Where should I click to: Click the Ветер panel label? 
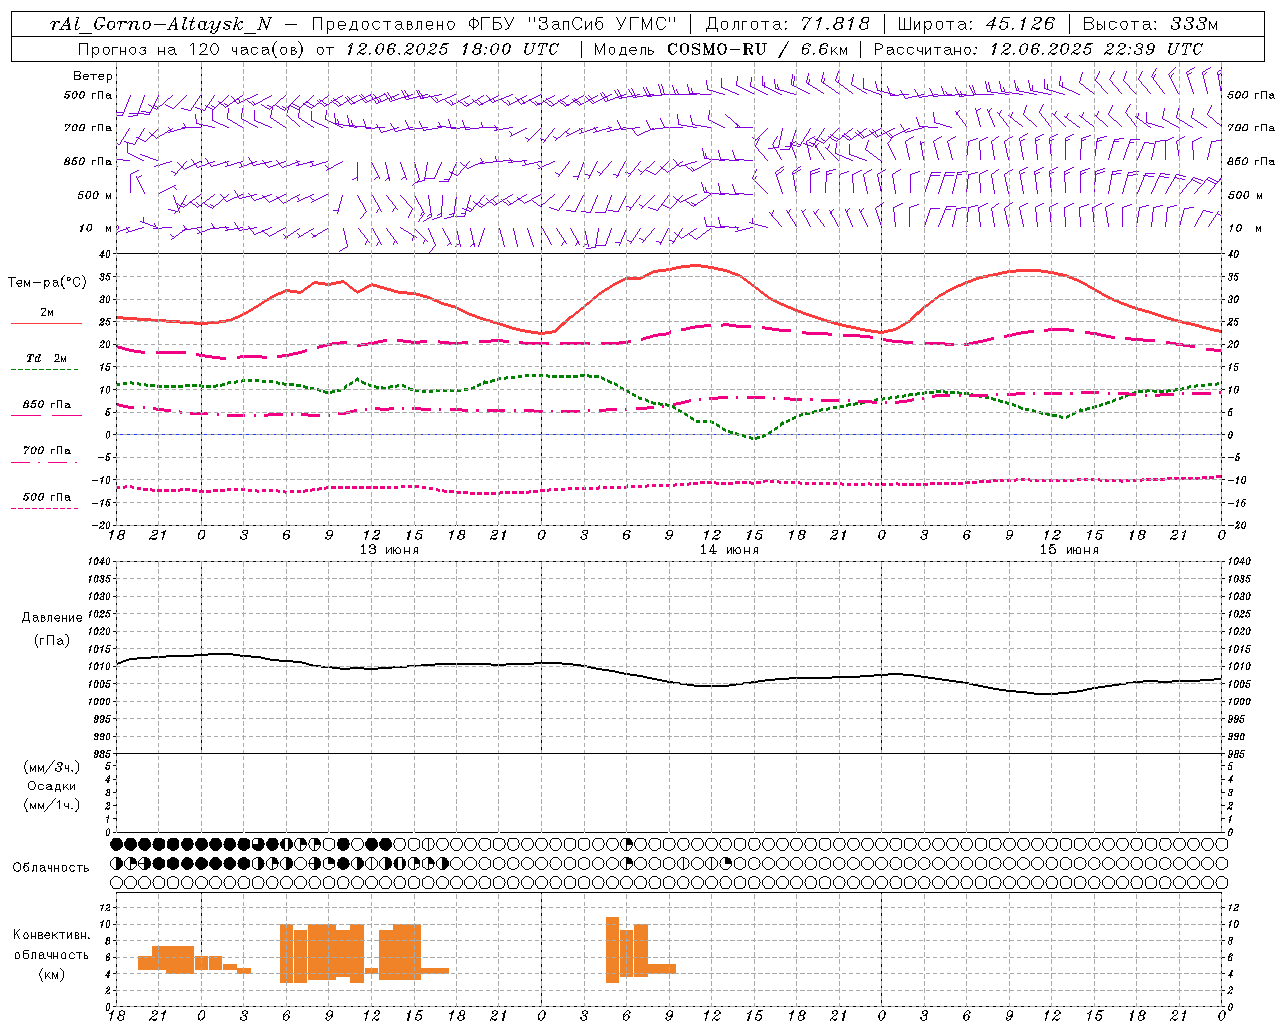point(93,76)
